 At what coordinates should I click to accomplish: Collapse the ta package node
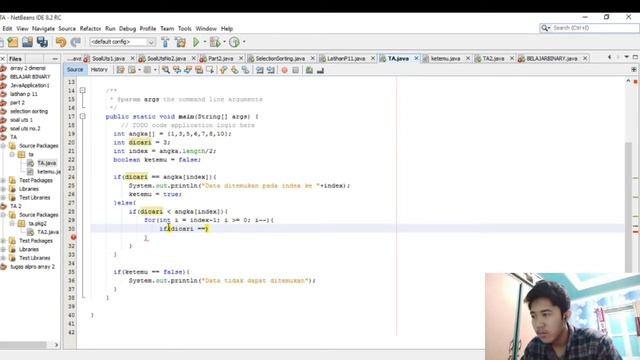(x=12, y=154)
